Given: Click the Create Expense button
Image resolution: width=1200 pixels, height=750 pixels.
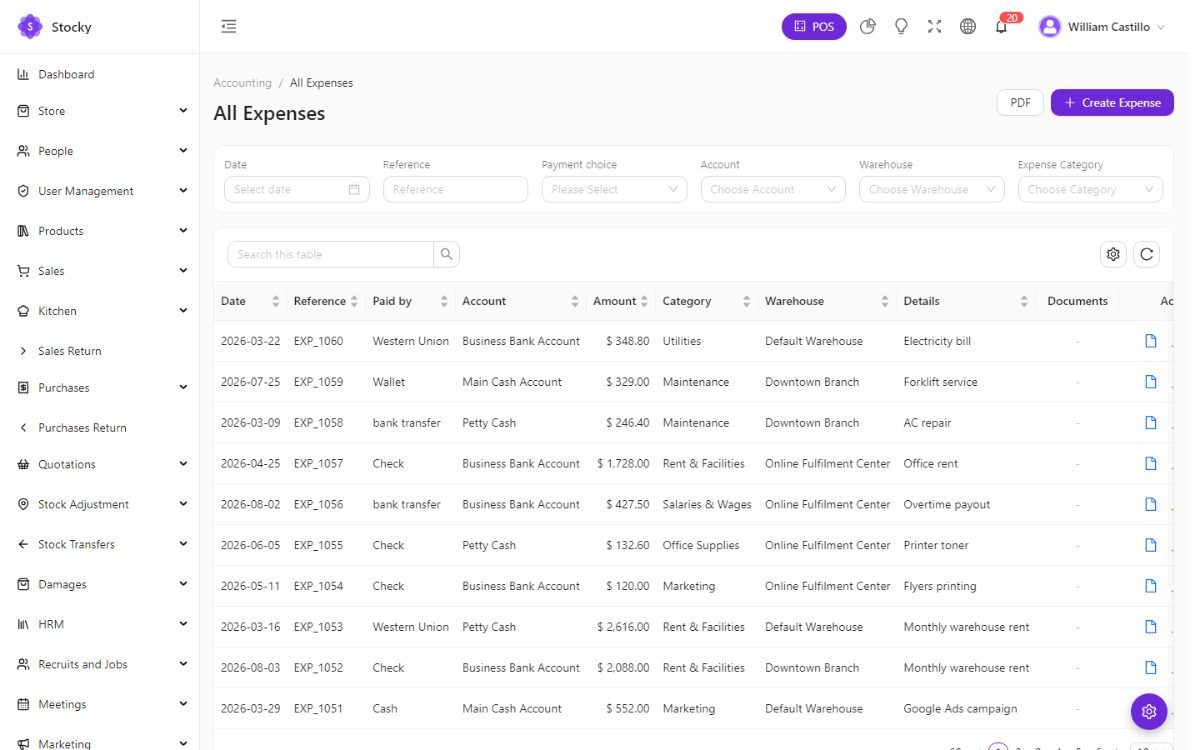Looking at the screenshot, I should (1112, 102).
